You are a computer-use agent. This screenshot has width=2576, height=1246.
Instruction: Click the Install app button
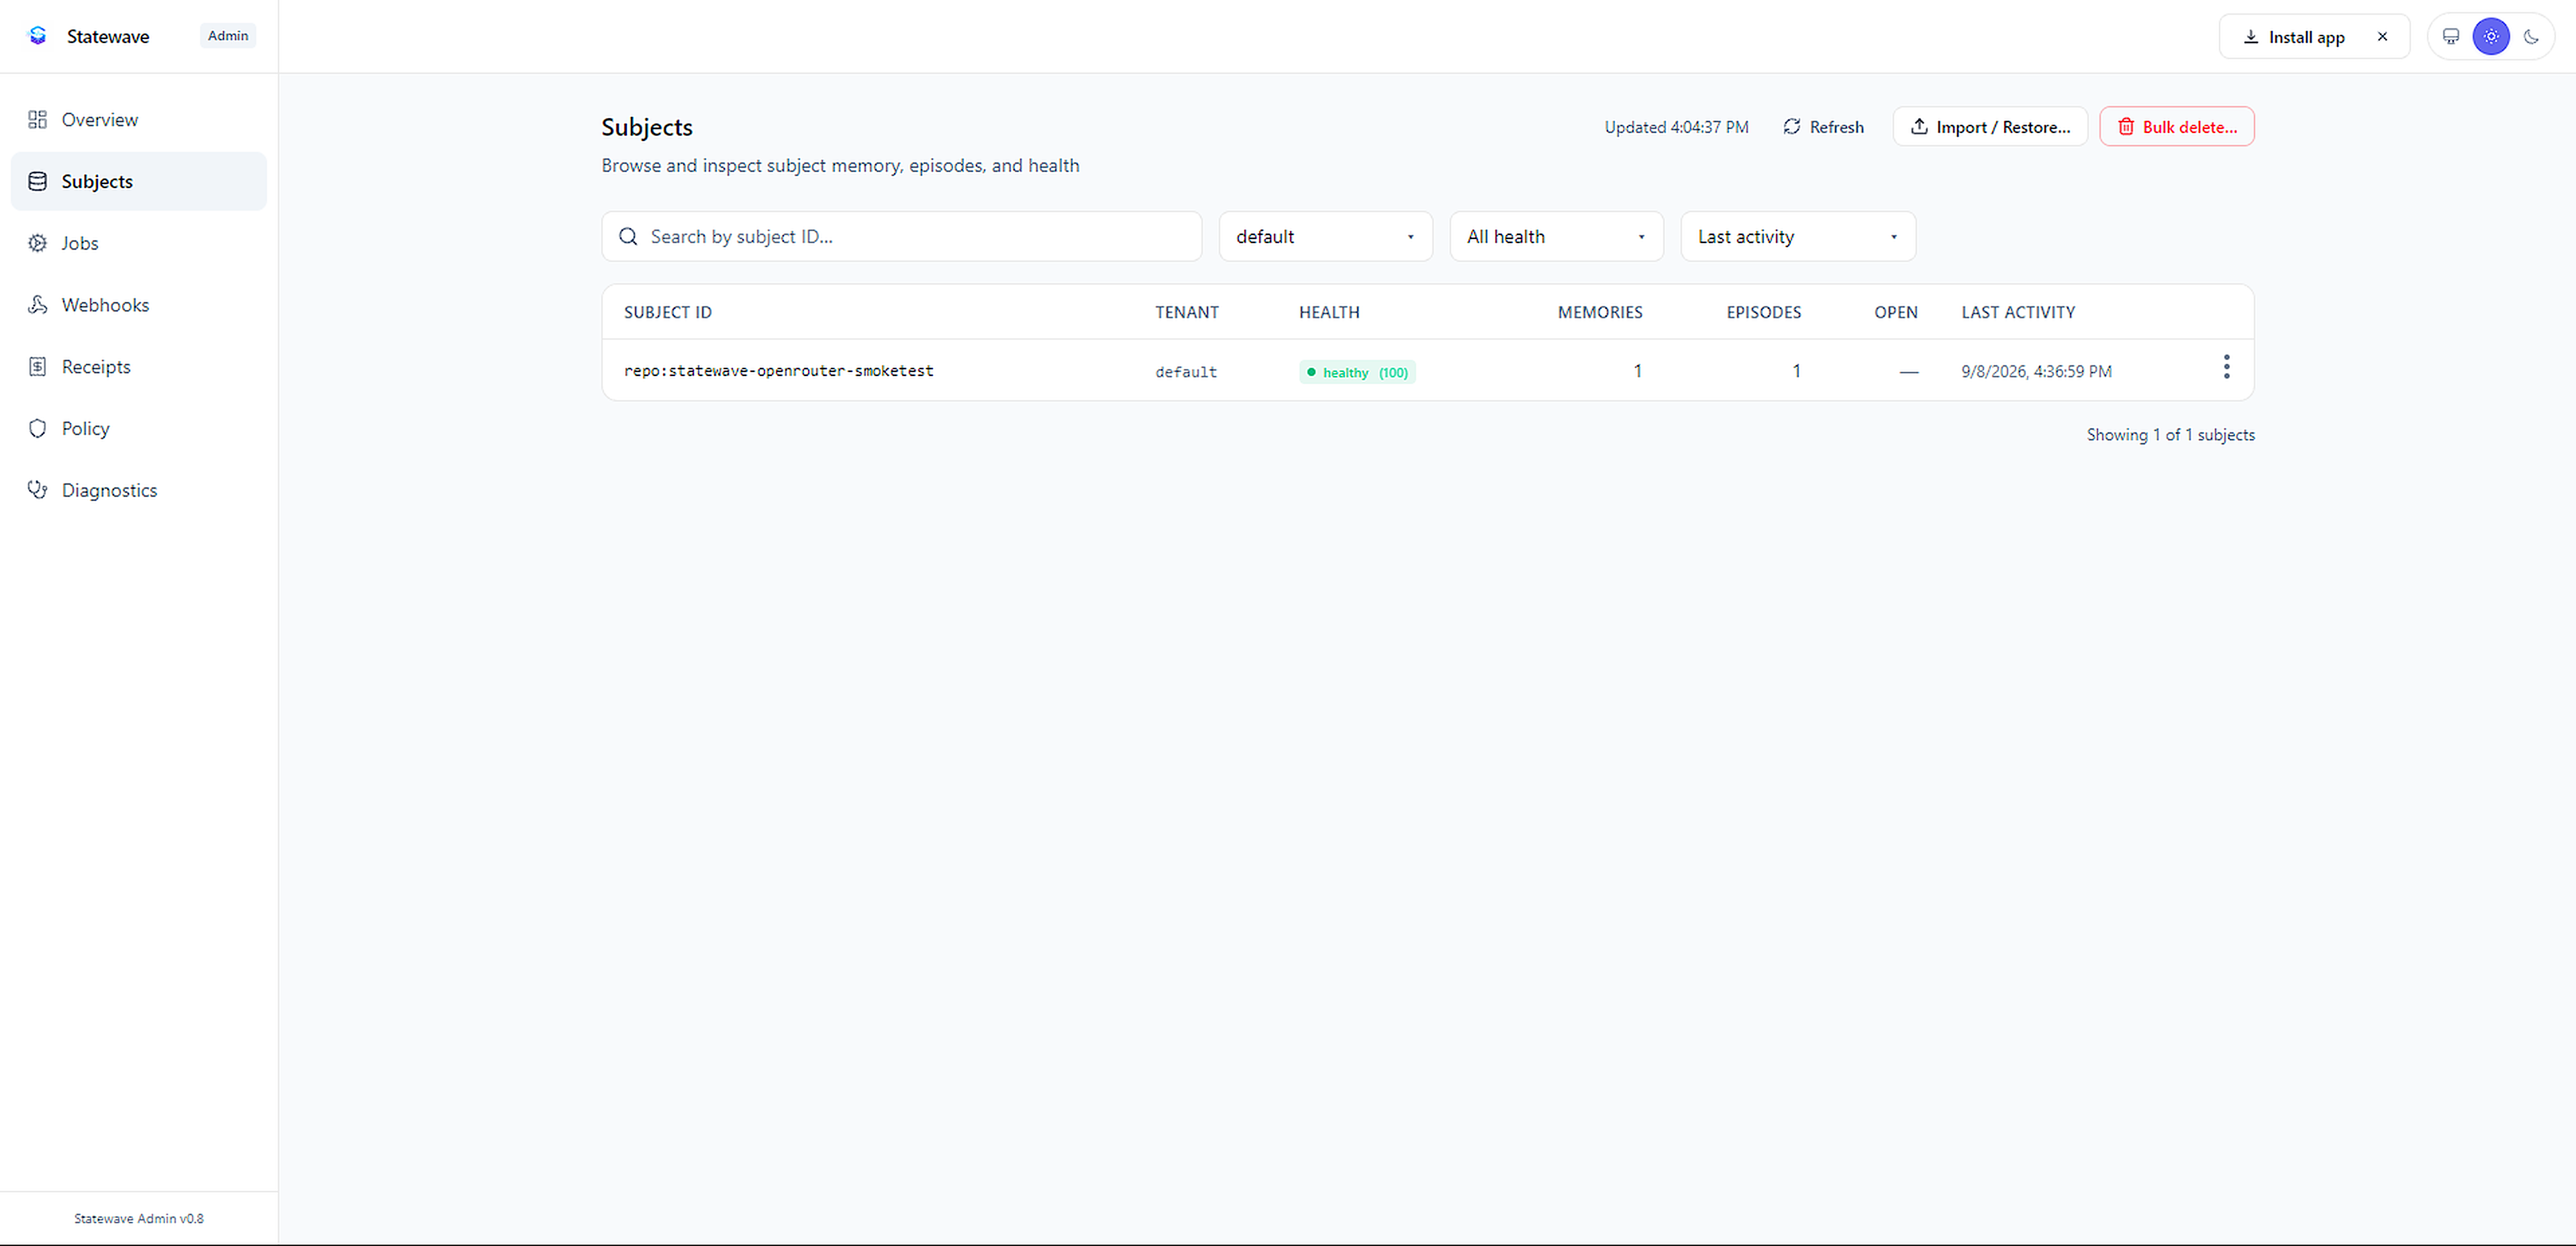coord(2294,37)
